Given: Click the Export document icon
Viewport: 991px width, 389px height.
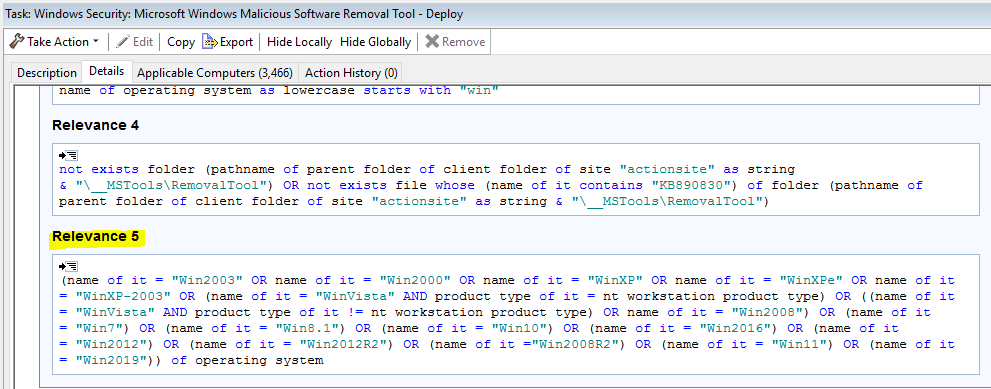Looking at the screenshot, I should [x=209, y=42].
